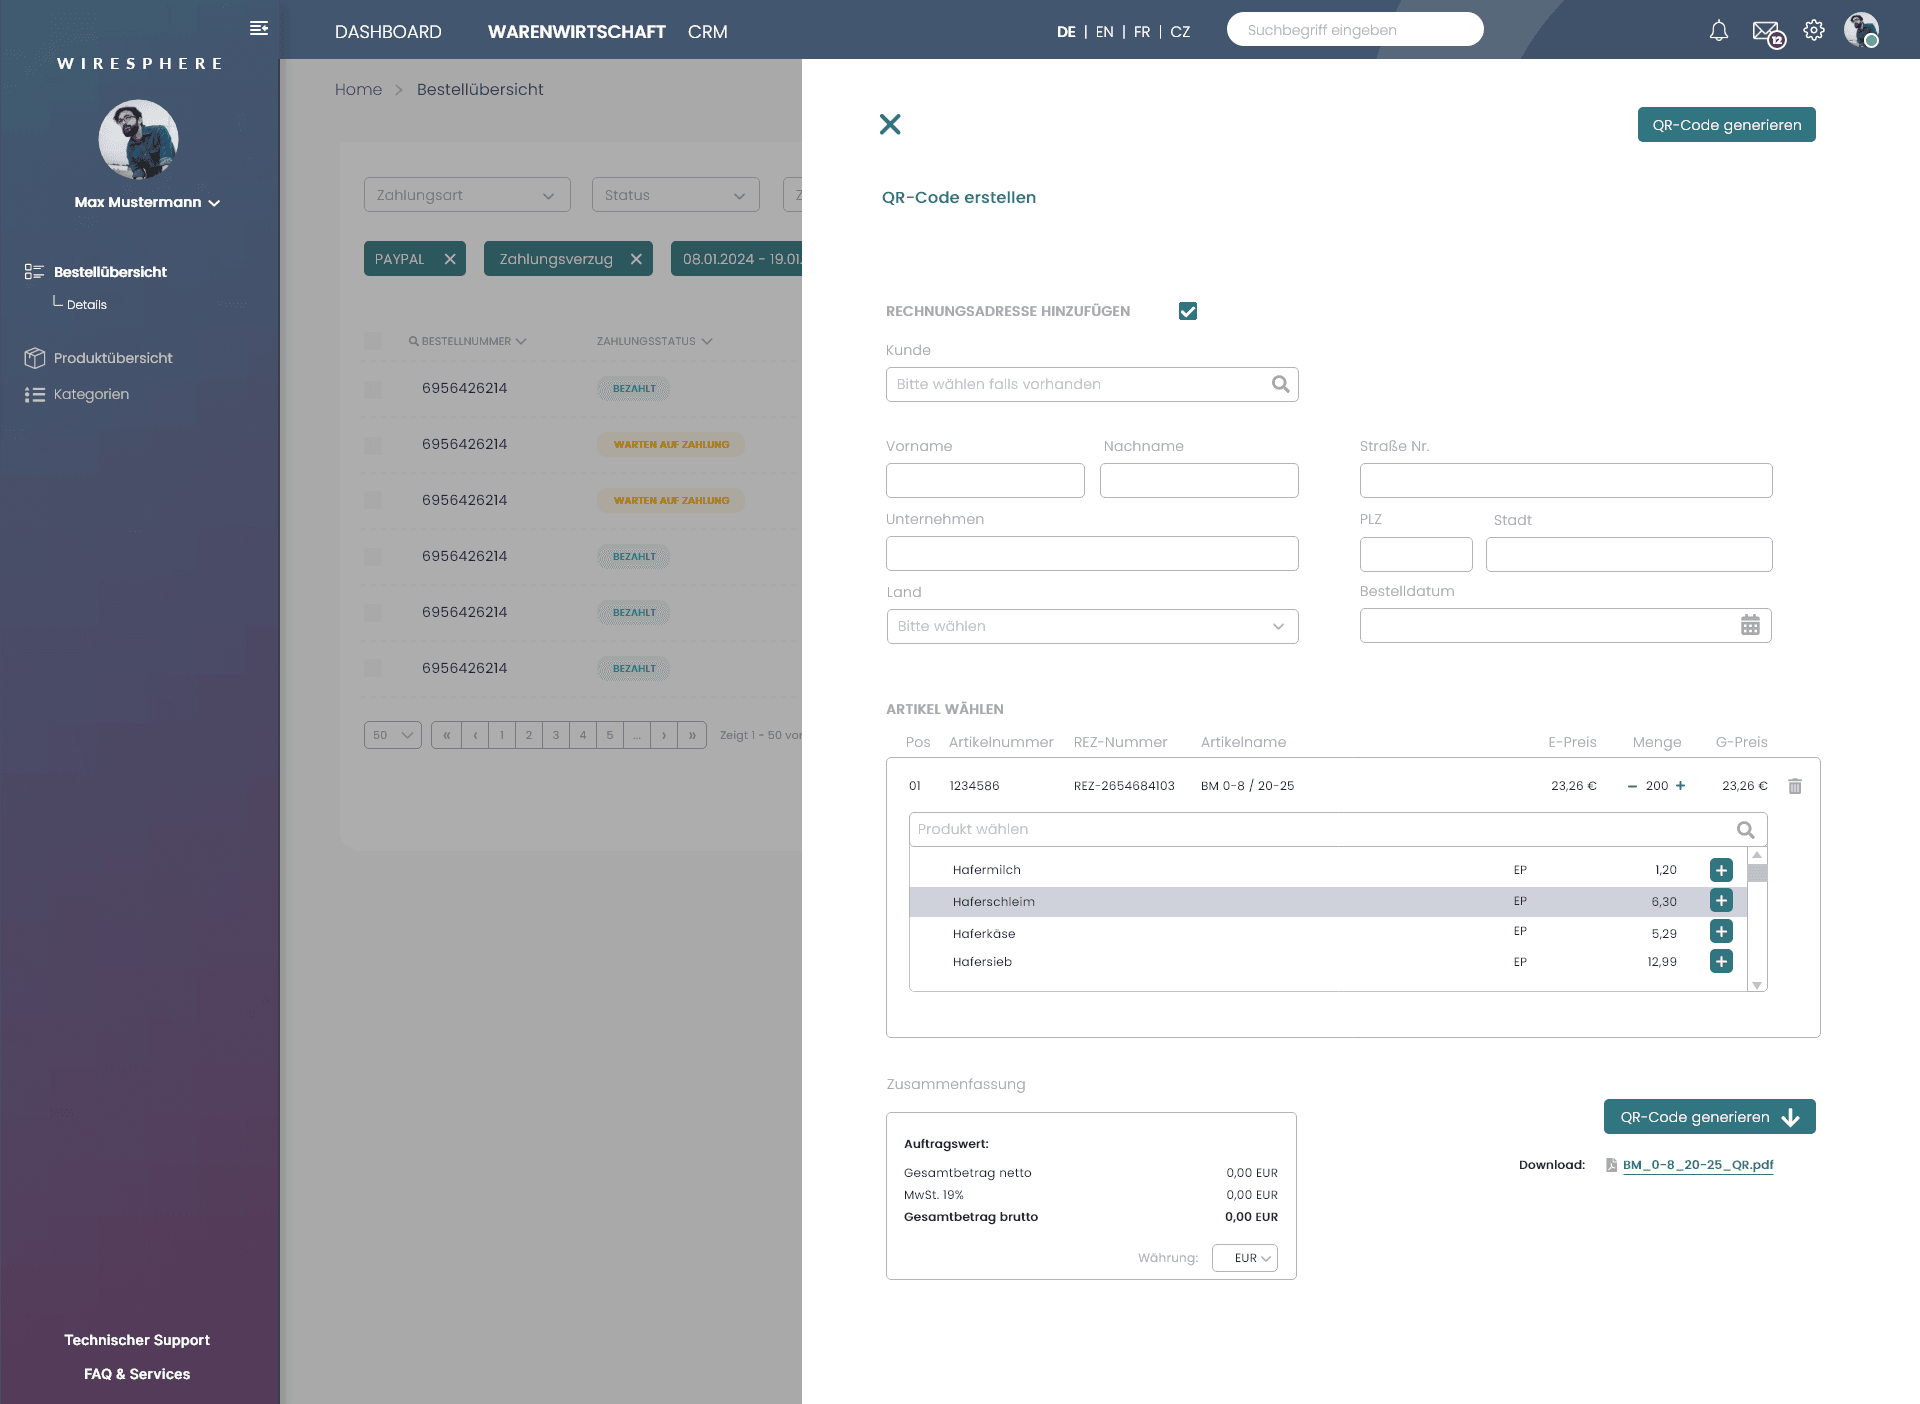Open settings gear in header
The width and height of the screenshot is (1920, 1404).
pyautogui.click(x=1814, y=31)
